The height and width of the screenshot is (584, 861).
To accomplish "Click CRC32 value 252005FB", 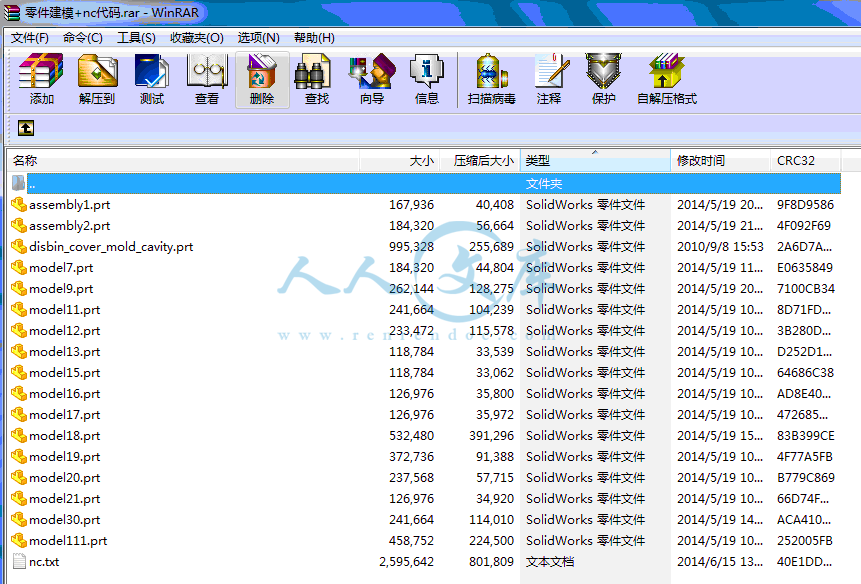I will [804, 541].
